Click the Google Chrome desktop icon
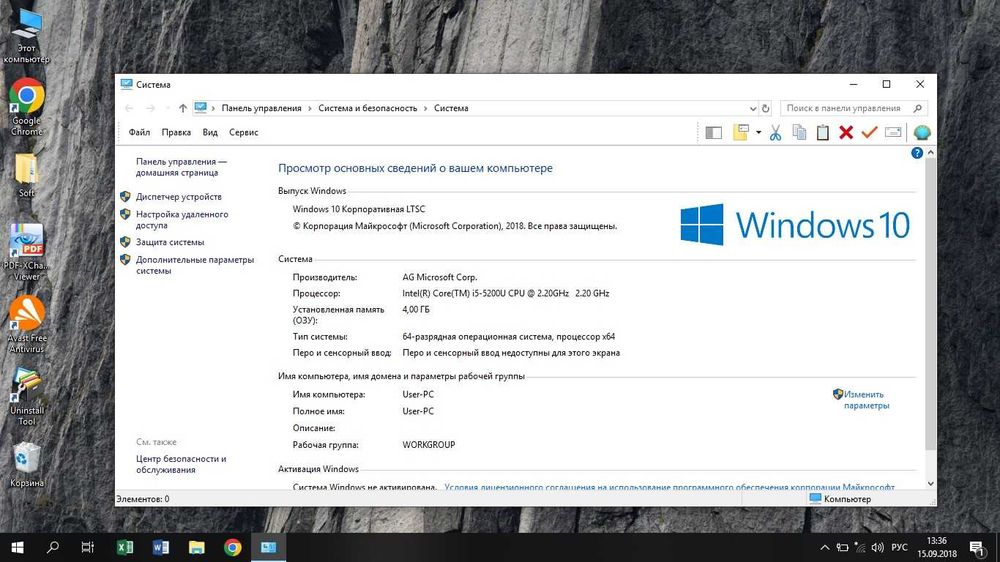Image resolution: width=1000 pixels, height=562 pixels. (26, 107)
